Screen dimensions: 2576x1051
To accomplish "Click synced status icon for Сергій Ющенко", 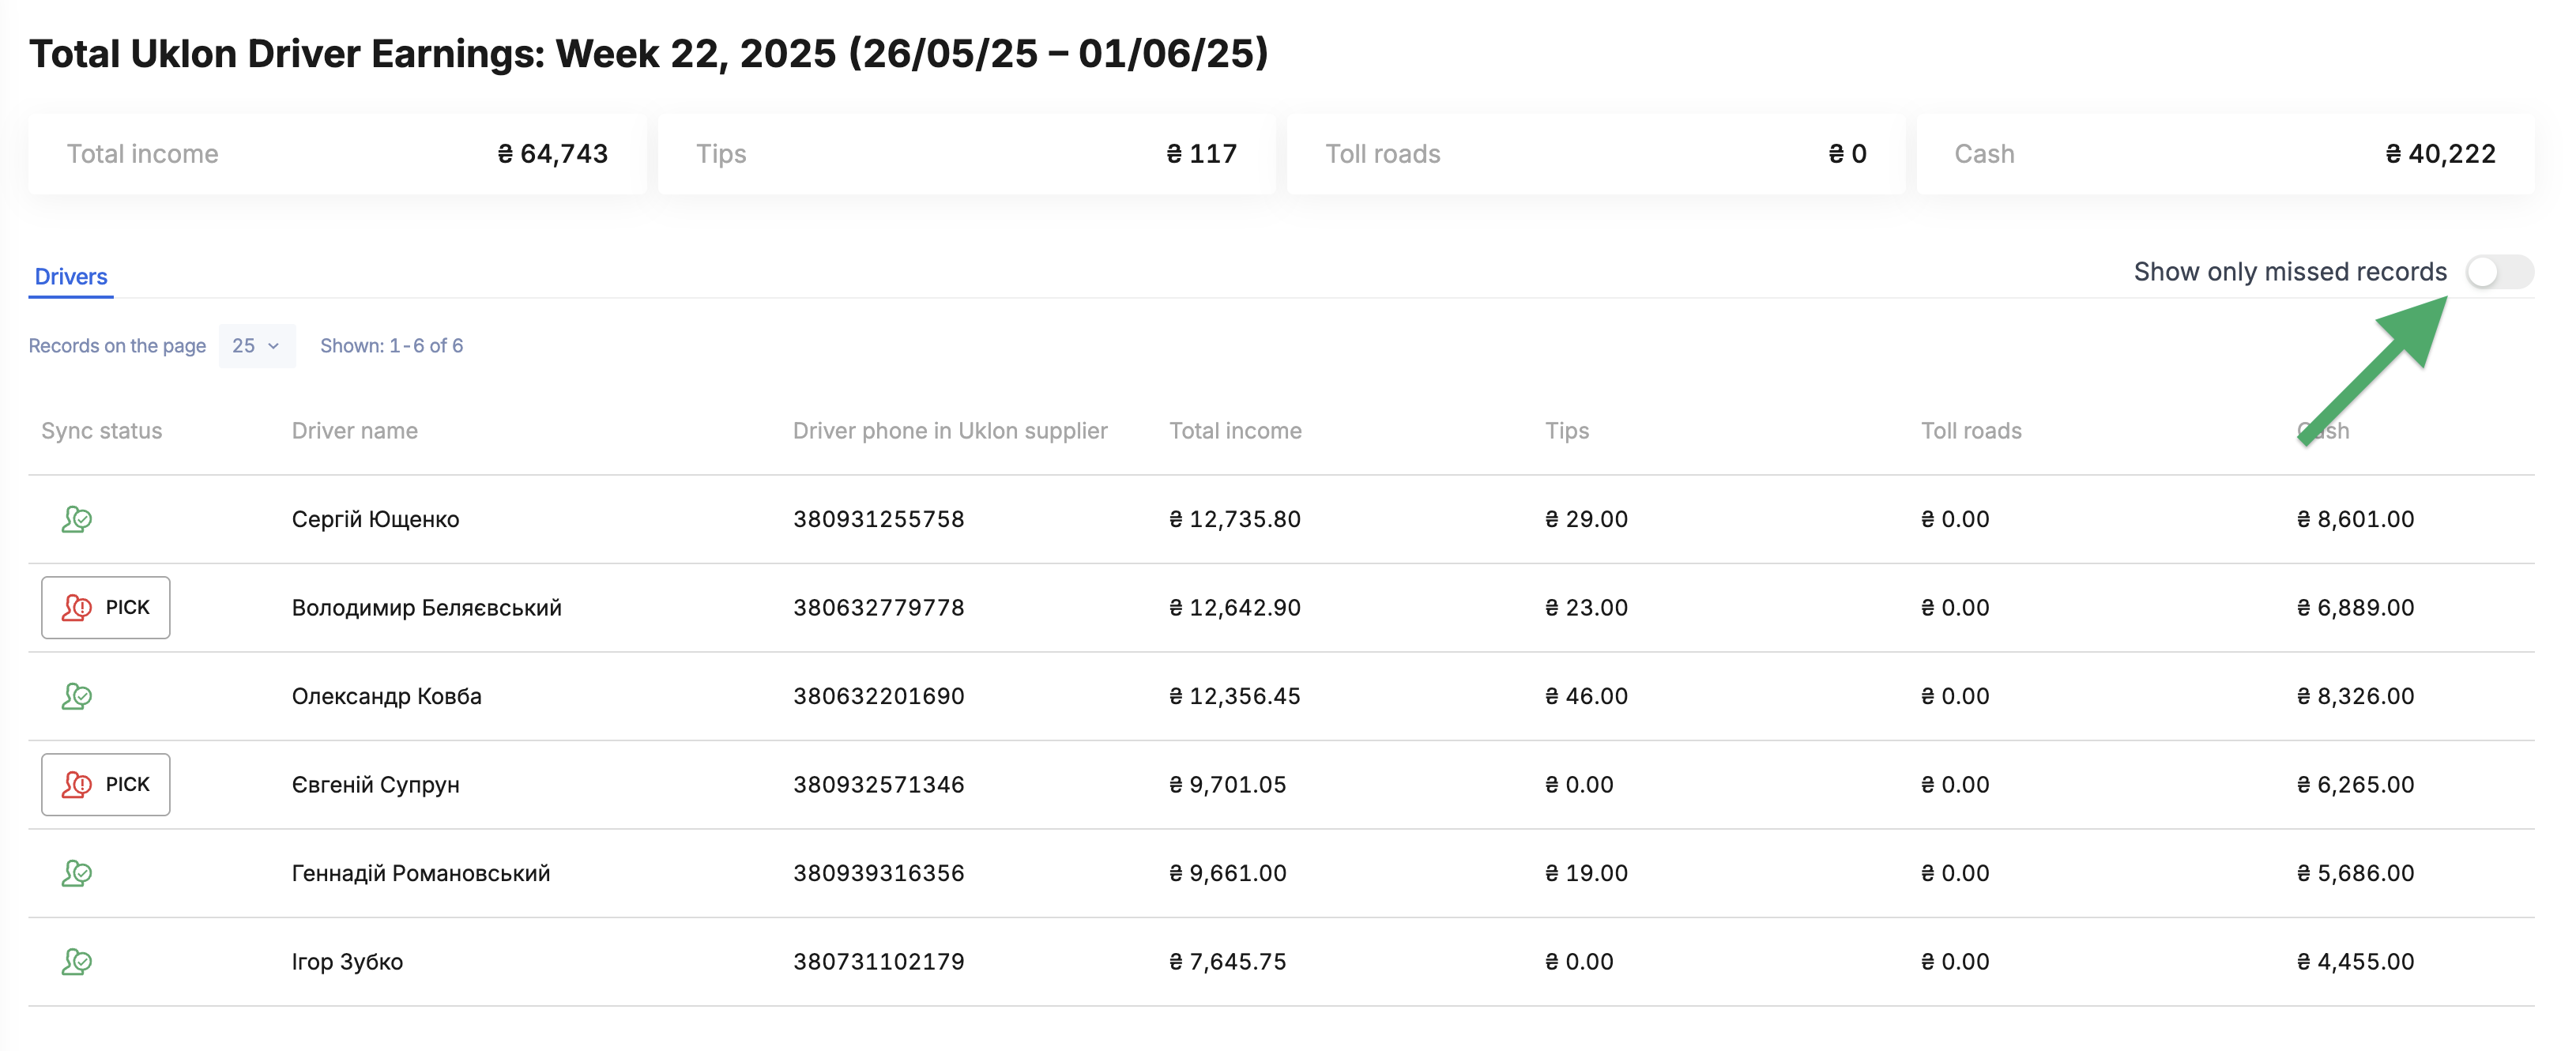I will coord(77,519).
